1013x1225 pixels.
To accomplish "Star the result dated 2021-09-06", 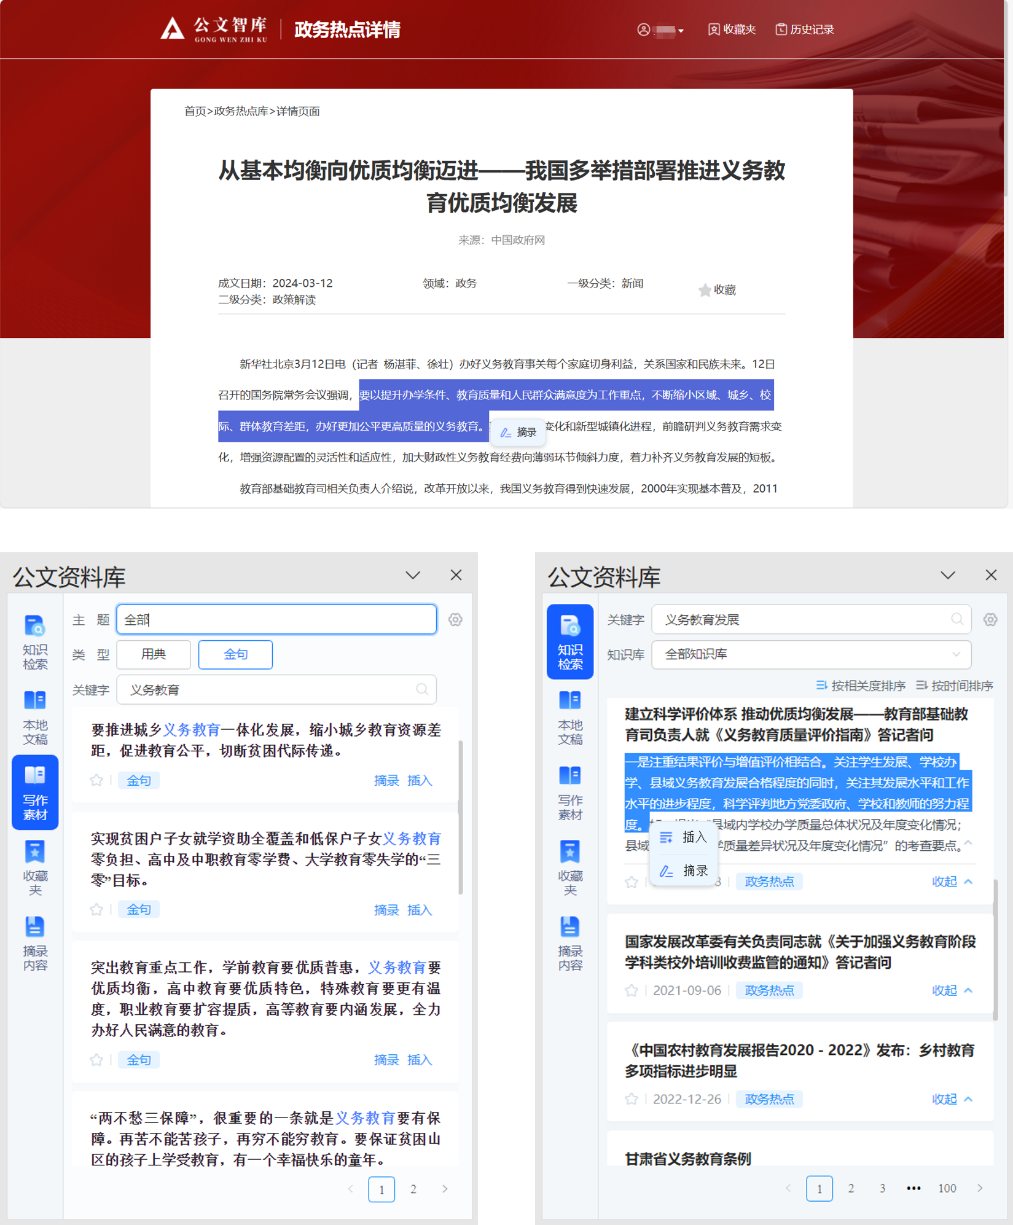I will click(x=631, y=990).
